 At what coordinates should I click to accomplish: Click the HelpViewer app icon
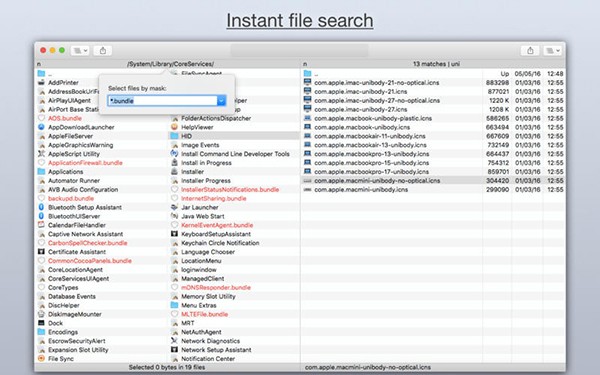tap(174, 127)
